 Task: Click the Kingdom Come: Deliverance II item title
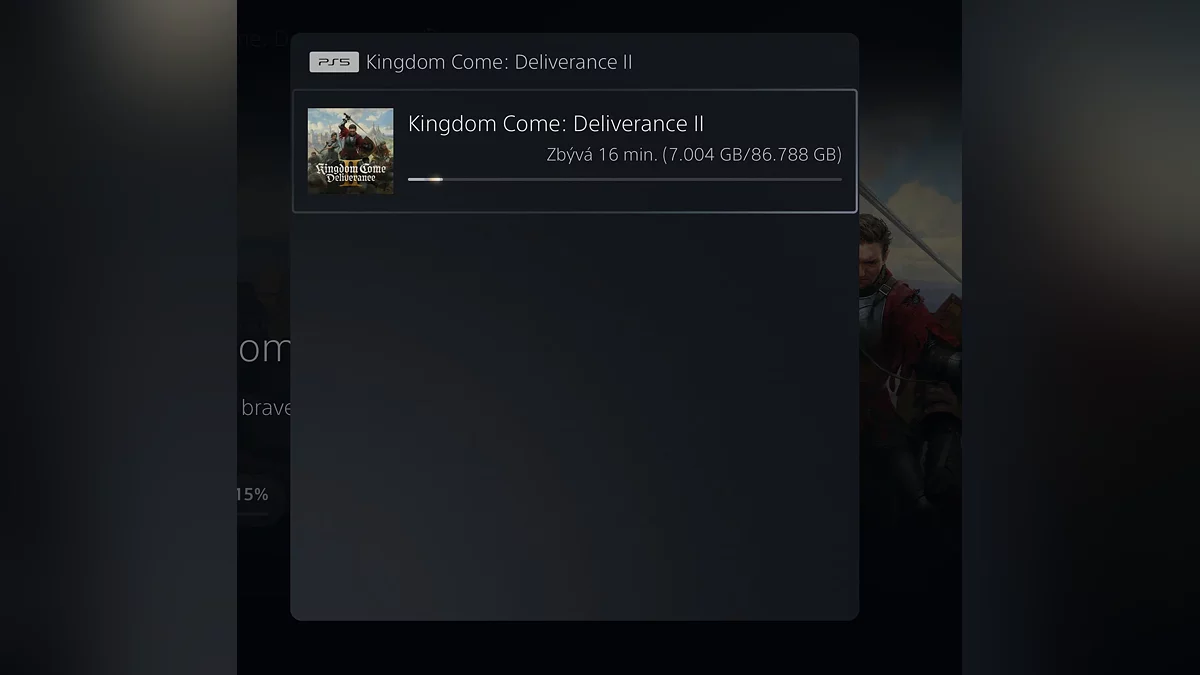pyautogui.click(x=556, y=124)
